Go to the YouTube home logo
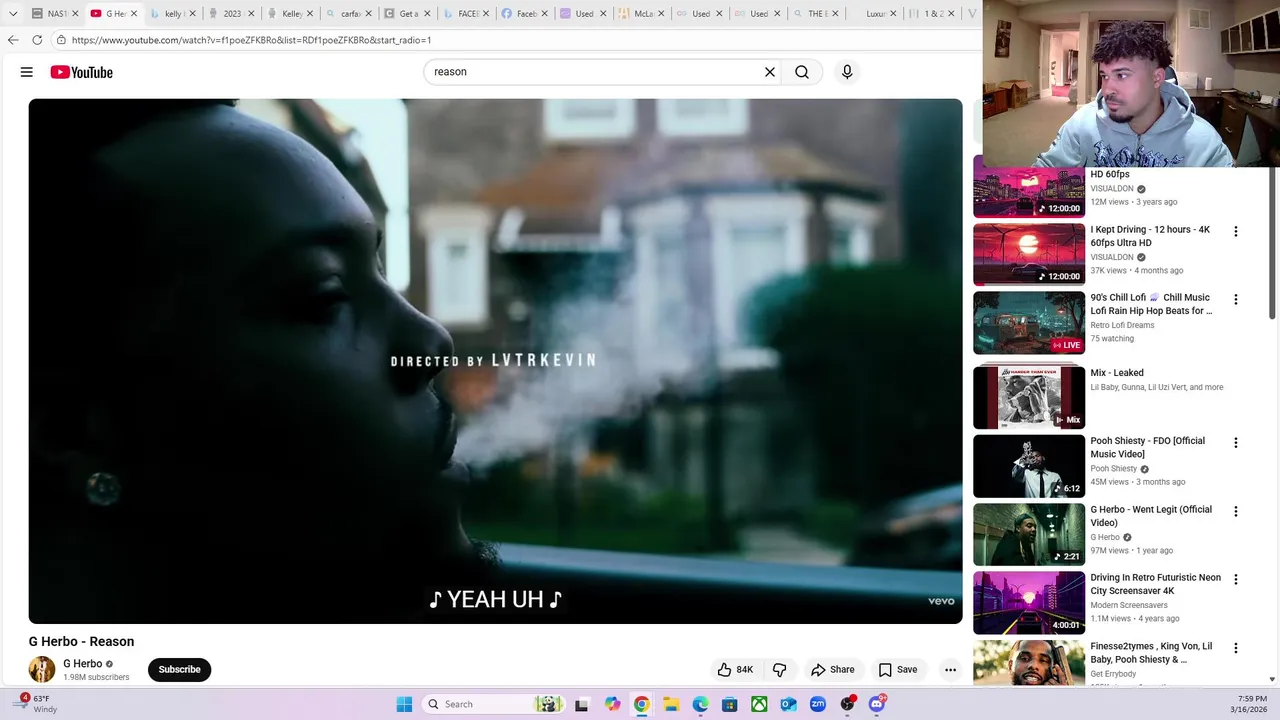Image resolution: width=1280 pixels, height=720 pixels. pyautogui.click(x=81, y=72)
